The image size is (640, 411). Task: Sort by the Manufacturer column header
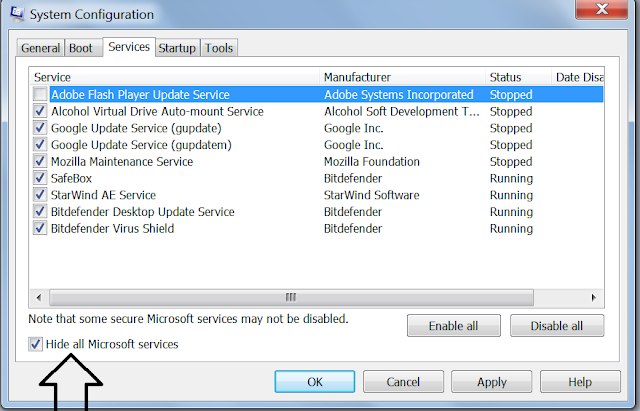(x=402, y=77)
